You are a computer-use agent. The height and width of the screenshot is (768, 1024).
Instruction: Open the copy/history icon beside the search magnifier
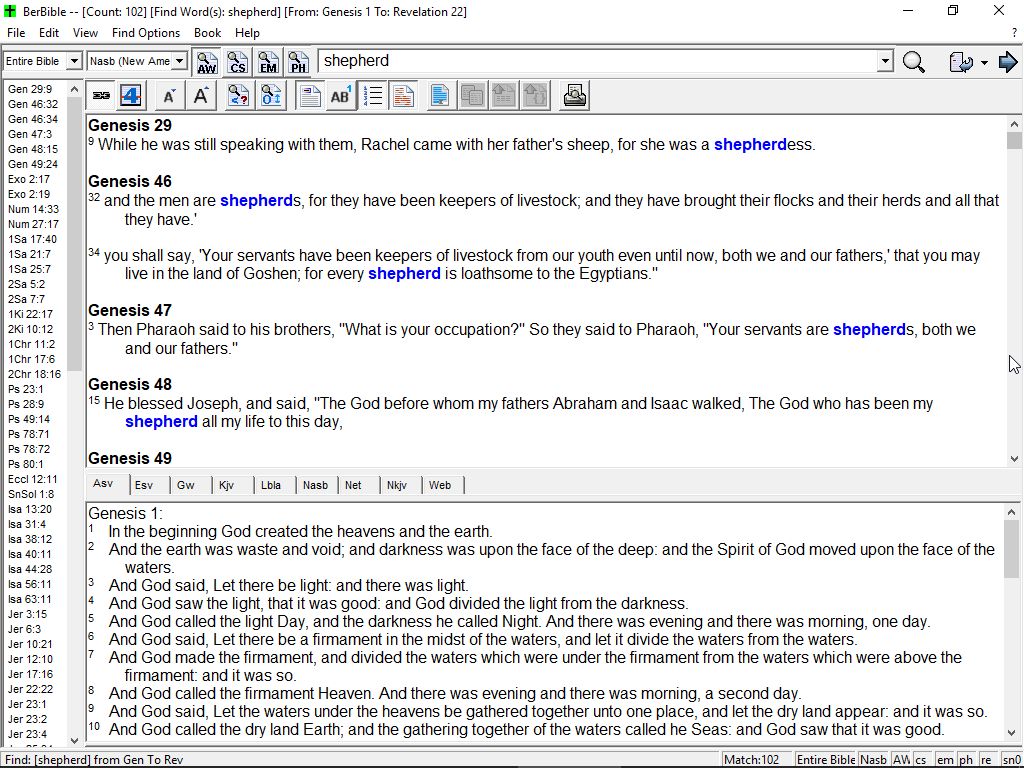(961, 61)
